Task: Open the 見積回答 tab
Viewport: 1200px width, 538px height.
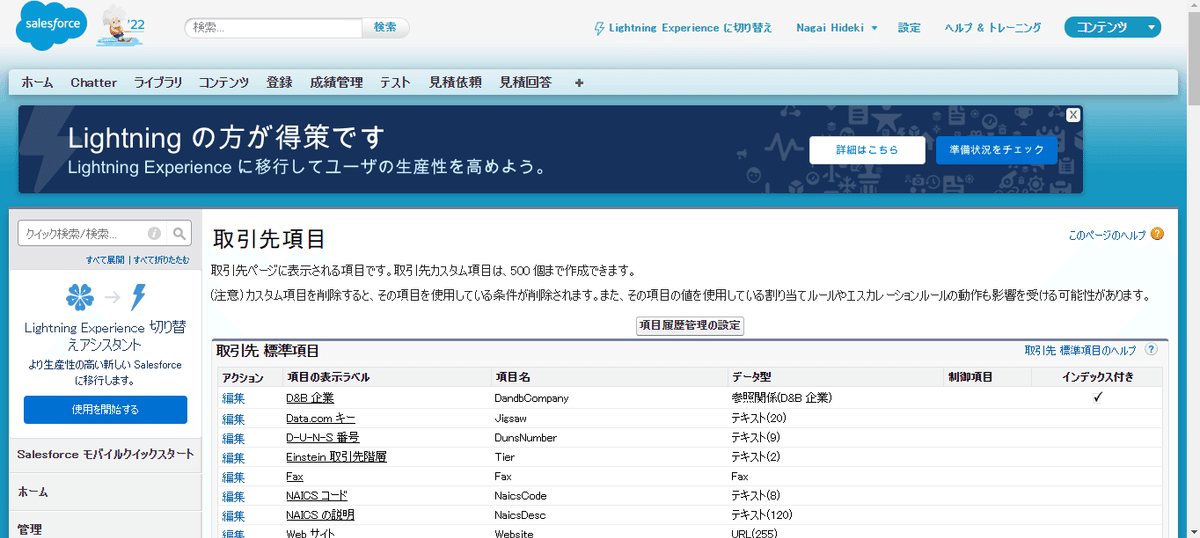Action: pyautogui.click(x=525, y=82)
